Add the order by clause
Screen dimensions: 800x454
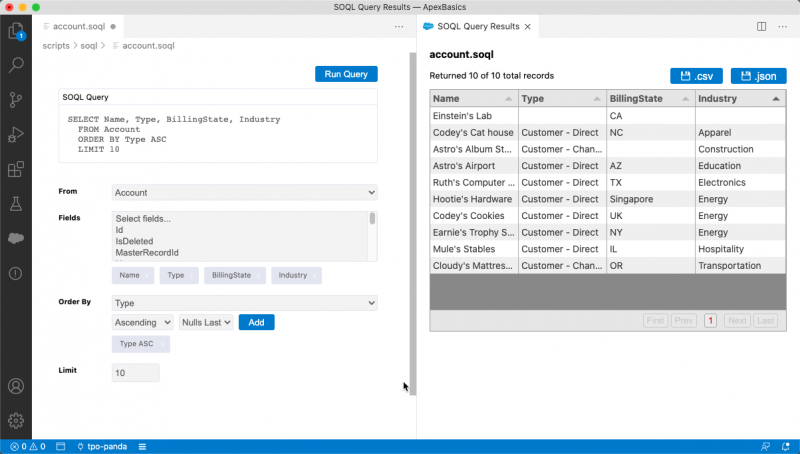[x=257, y=322]
